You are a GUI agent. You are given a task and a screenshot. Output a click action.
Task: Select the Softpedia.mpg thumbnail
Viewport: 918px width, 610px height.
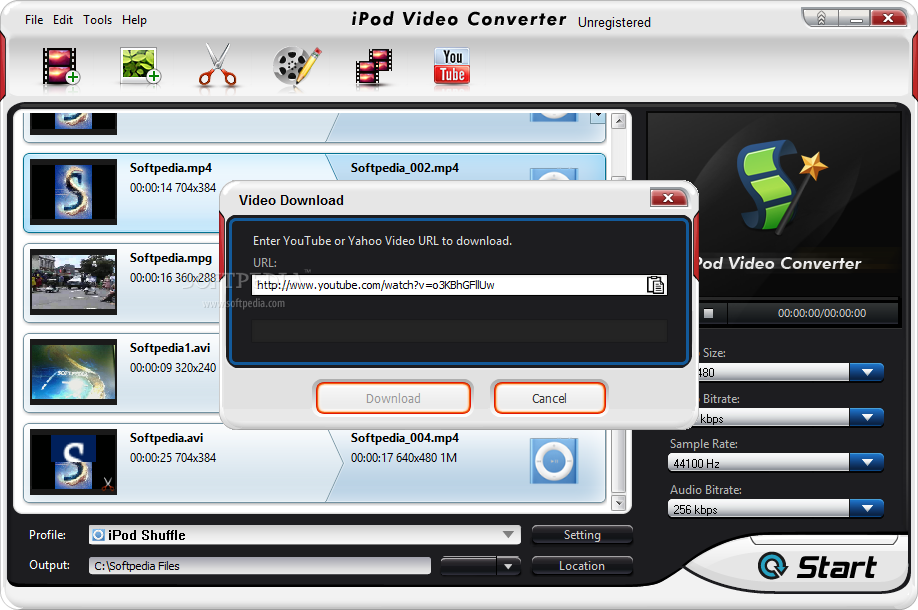click(x=74, y=282)
